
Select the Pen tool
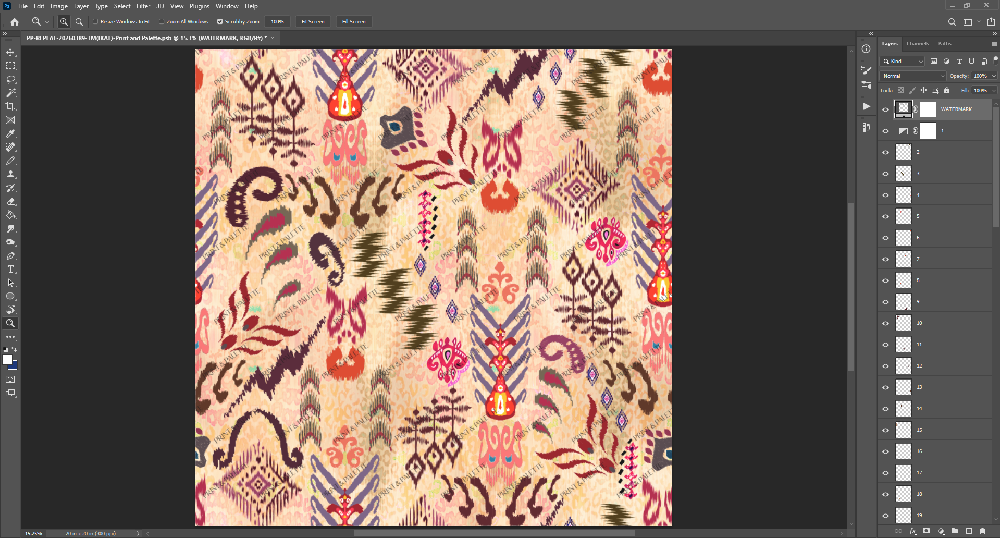click(11, 256)
